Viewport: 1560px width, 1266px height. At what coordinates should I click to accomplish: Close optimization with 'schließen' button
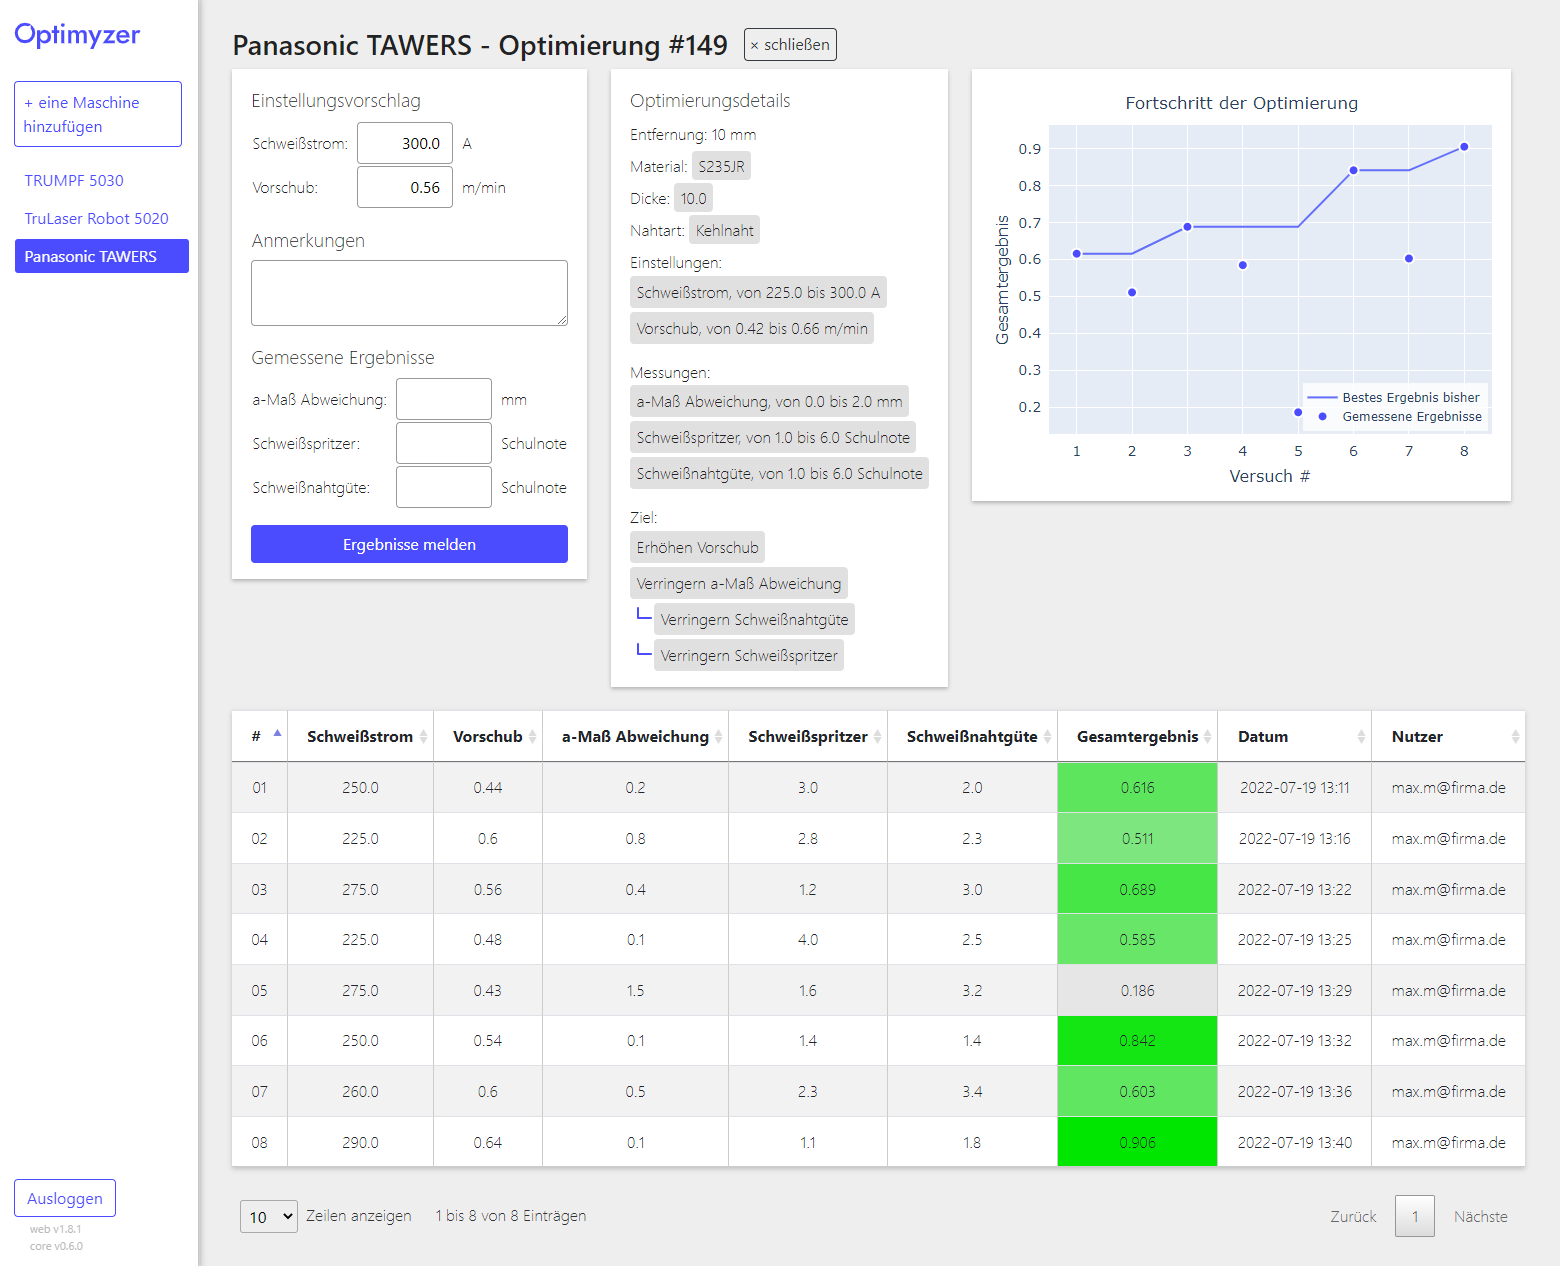[x=790, y=44]
